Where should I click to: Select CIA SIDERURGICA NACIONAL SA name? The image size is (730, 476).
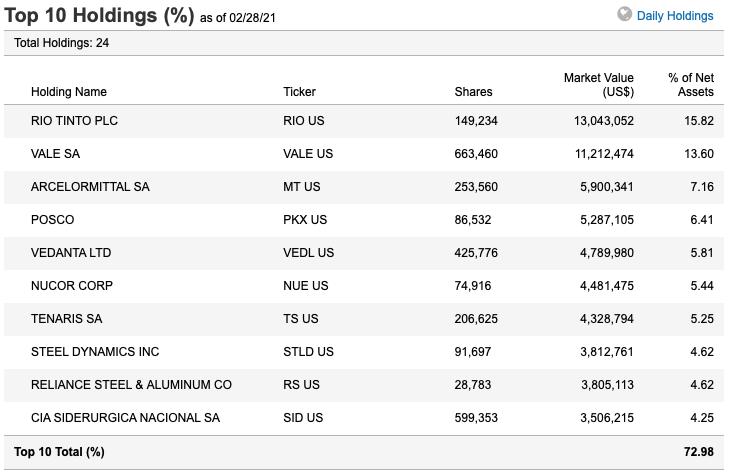coord(126,418)
